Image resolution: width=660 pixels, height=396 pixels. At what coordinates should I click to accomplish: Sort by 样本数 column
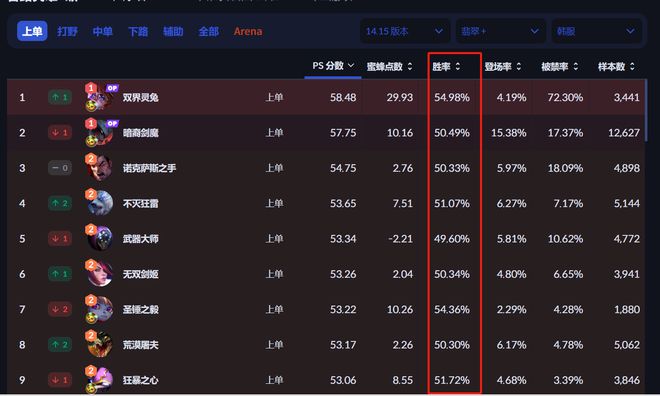click(616, 66)
